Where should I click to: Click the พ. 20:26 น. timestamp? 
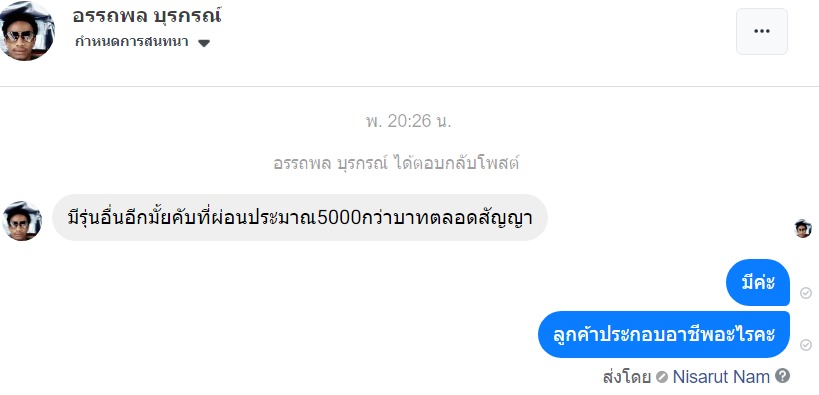408,122
